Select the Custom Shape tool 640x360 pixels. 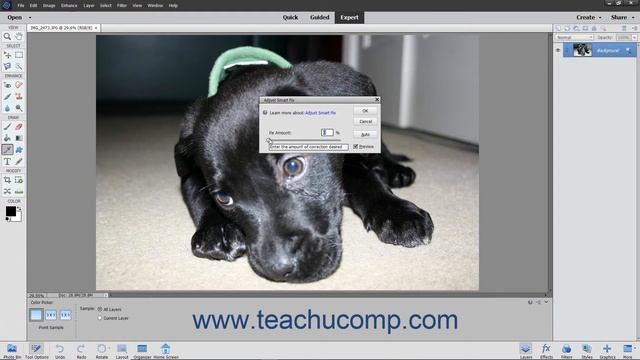[x=19, y=149]
